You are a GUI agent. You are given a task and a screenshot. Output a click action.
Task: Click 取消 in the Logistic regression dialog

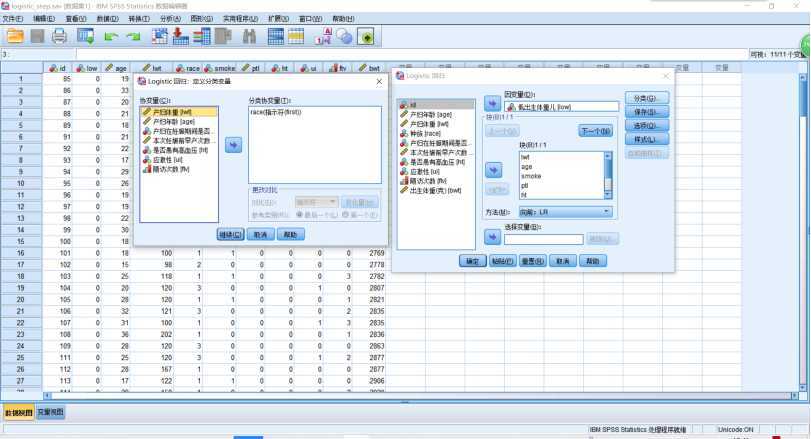point(562,261)
